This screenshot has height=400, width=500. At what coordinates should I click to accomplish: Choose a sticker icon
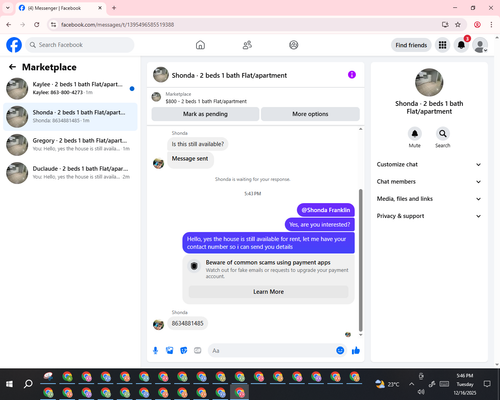(x=183, y=350)
